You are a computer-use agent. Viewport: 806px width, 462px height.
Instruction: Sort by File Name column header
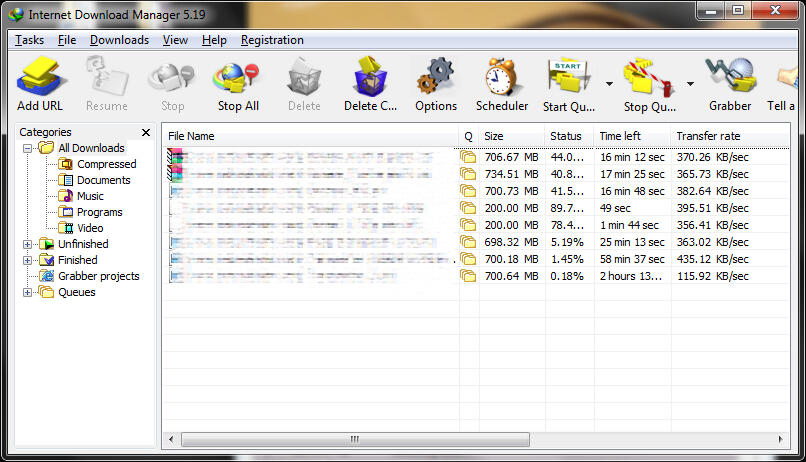point(311,136)
